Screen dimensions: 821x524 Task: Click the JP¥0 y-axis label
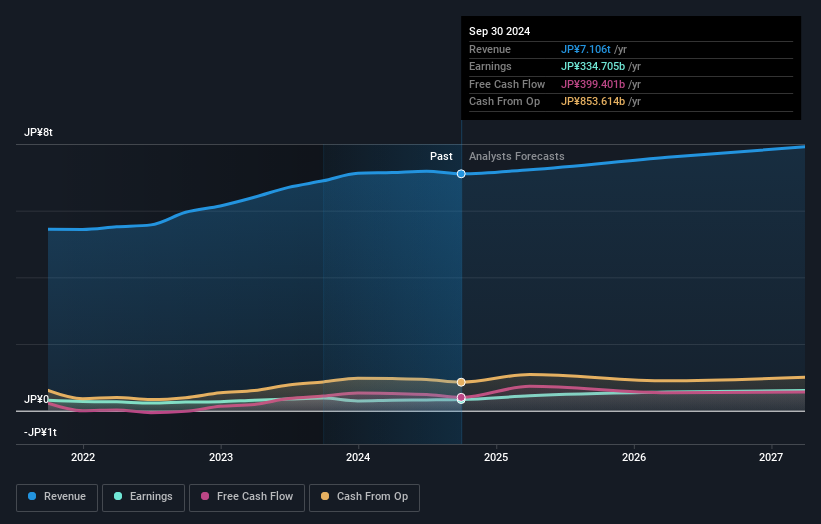point(36,399)
